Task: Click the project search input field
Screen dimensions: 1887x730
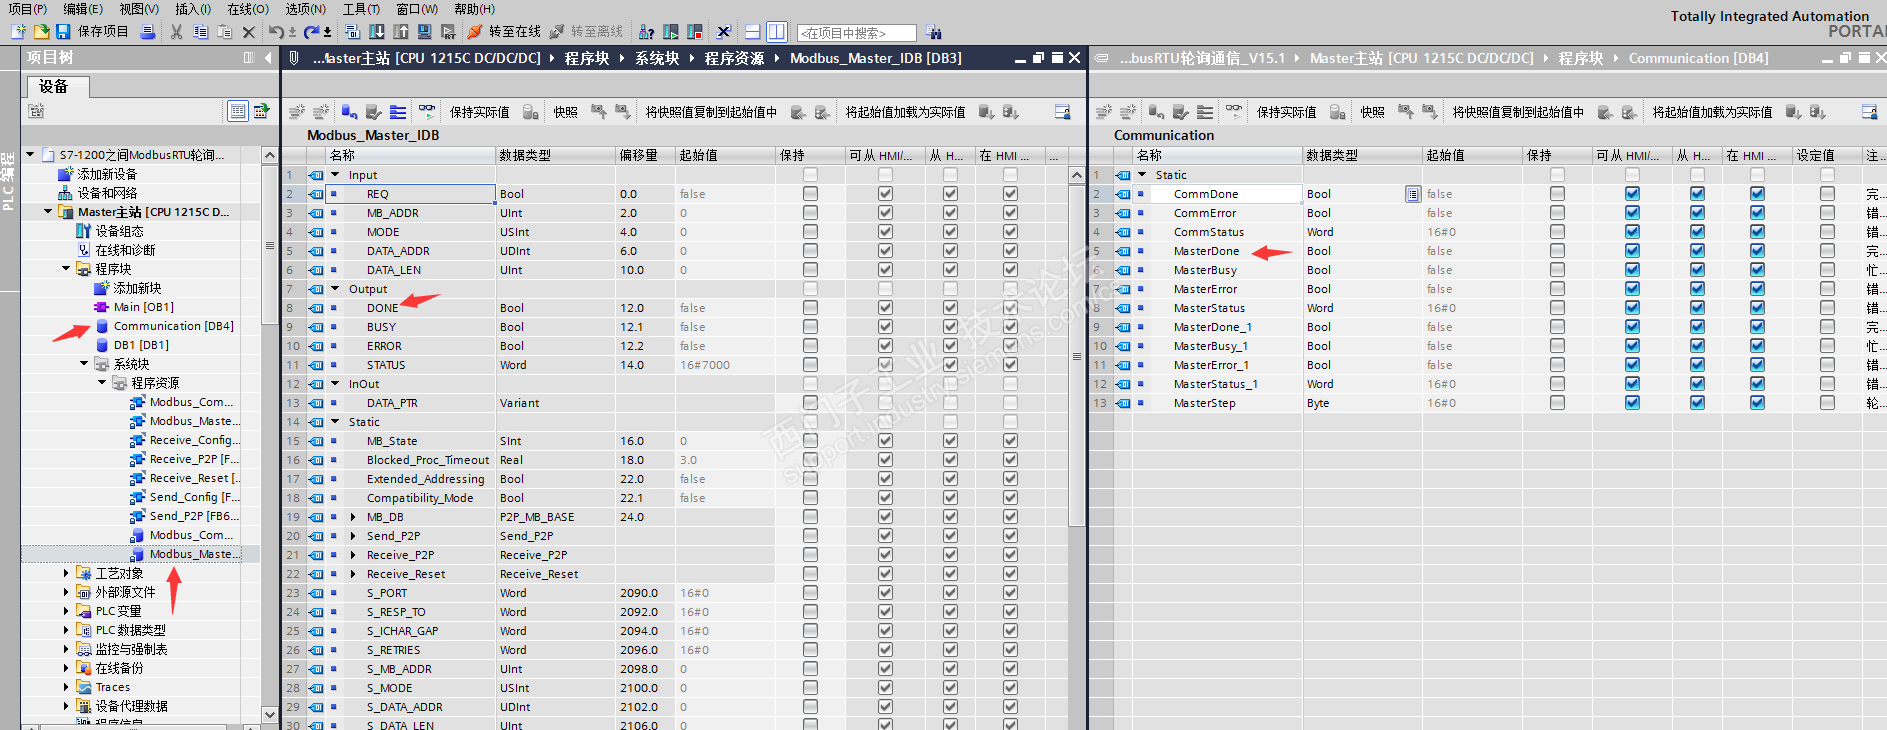Action: pyautogui.click(x=857, y=33)
